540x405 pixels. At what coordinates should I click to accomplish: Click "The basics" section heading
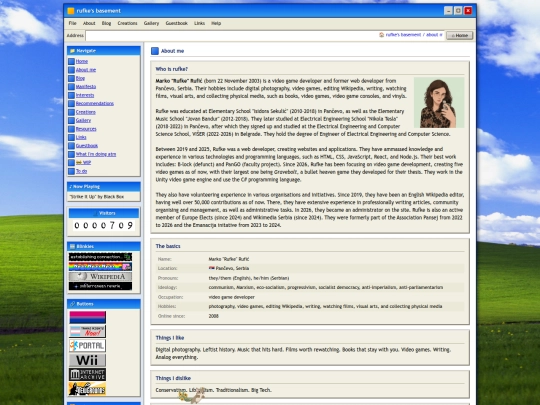click(x=168, y=246)
